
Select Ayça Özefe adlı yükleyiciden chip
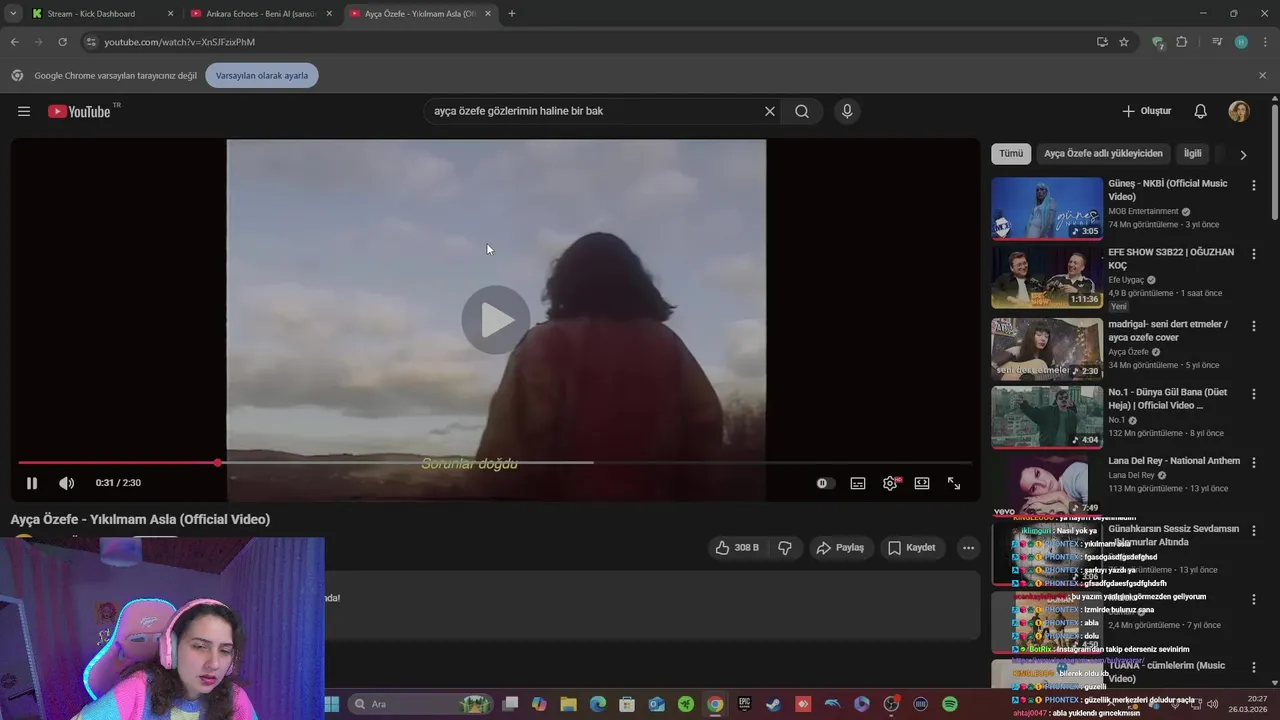tap(1103, 154)
